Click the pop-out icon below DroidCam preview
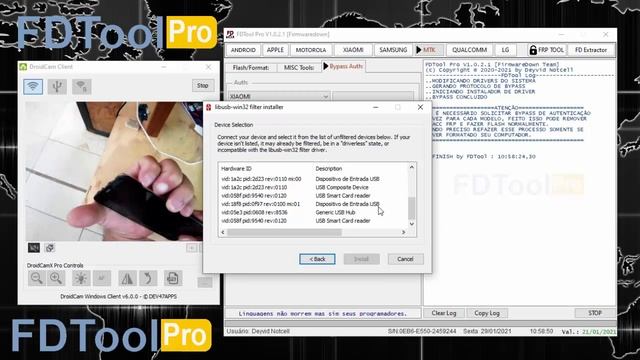 [x=50, y=248]
